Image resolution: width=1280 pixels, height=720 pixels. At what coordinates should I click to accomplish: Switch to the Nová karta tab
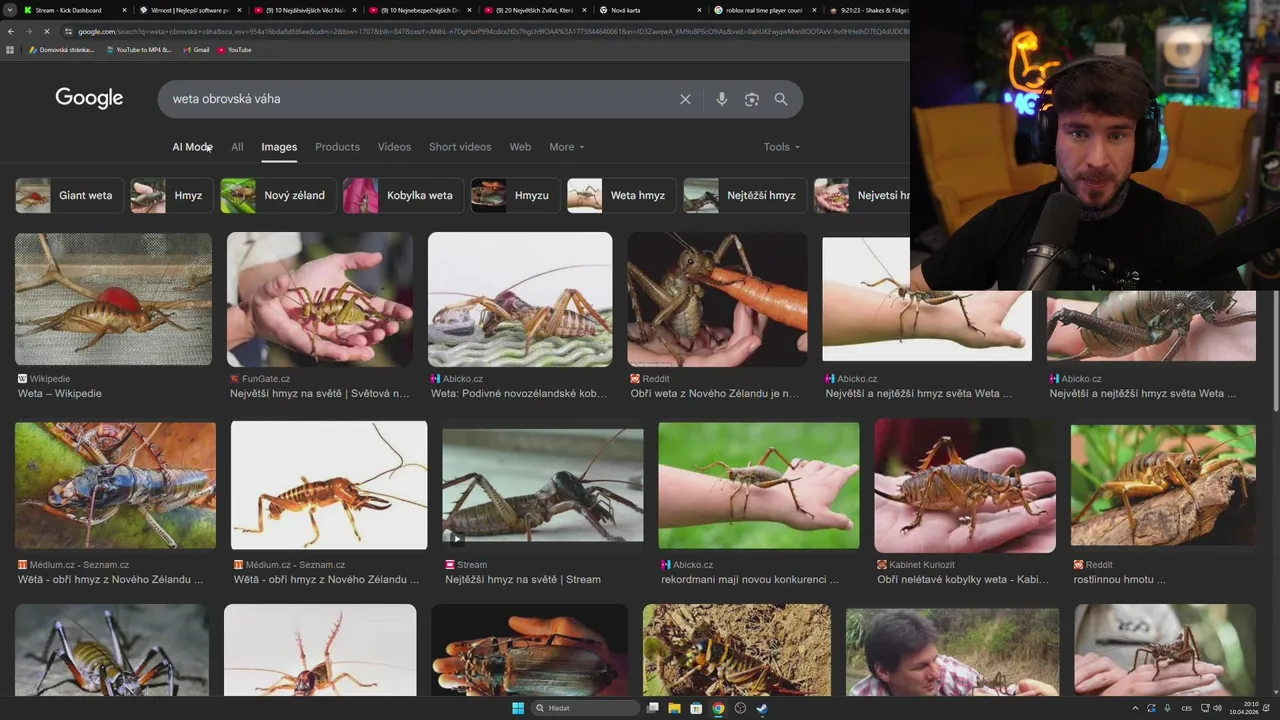pyautogui.click(x=650, y=10)
